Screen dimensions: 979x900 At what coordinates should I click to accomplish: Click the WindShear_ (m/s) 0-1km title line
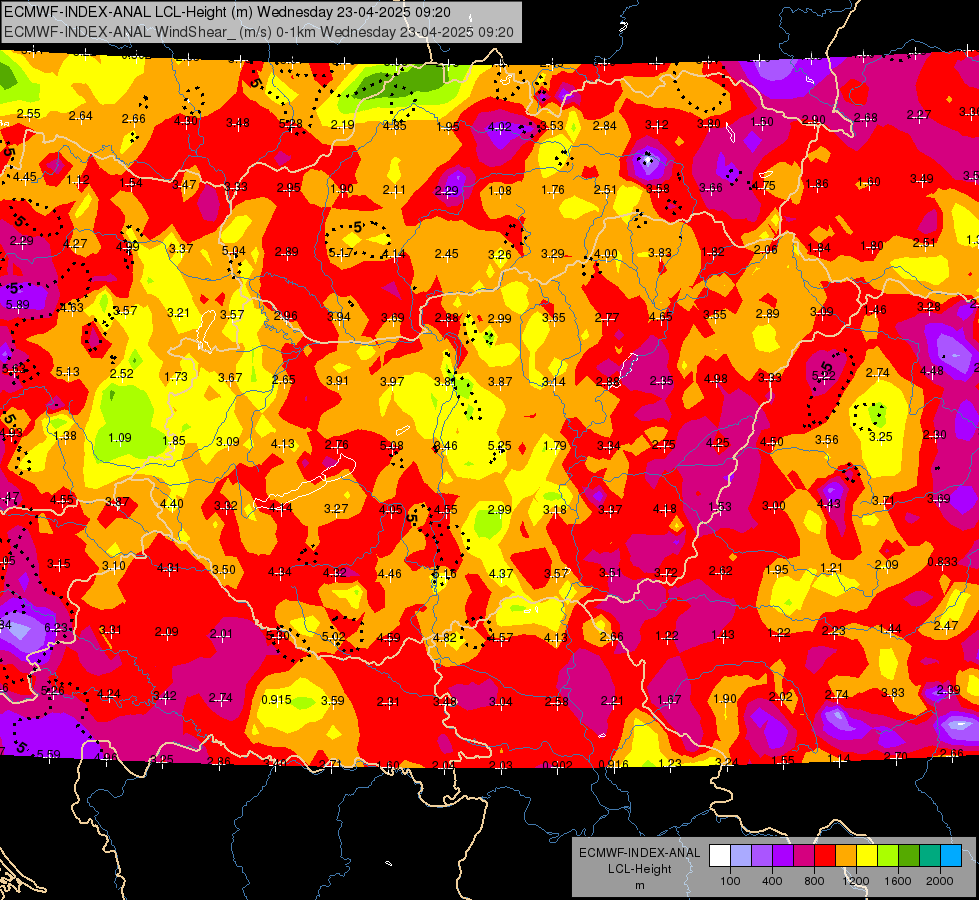point(258,32)
